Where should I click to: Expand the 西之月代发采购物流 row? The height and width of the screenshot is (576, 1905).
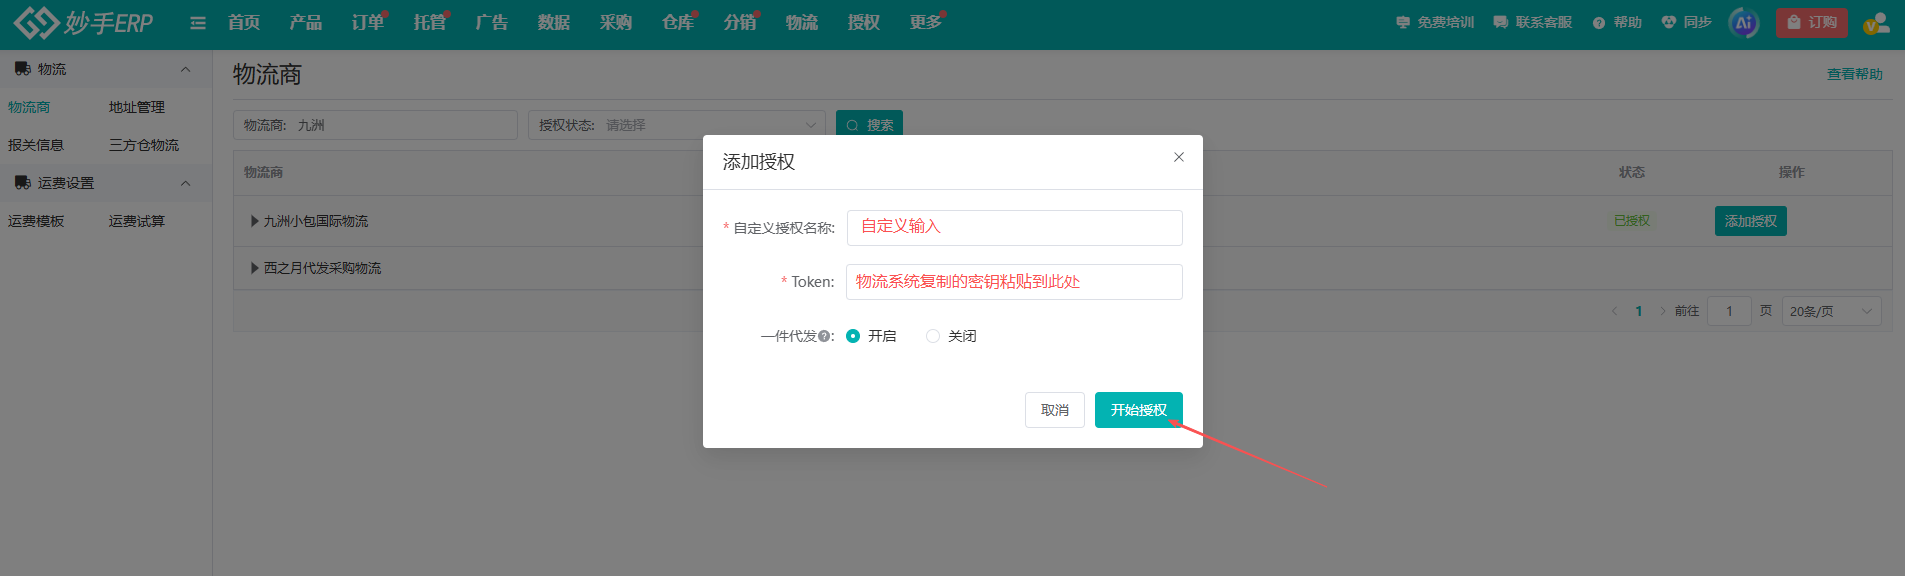coord(255,268)
